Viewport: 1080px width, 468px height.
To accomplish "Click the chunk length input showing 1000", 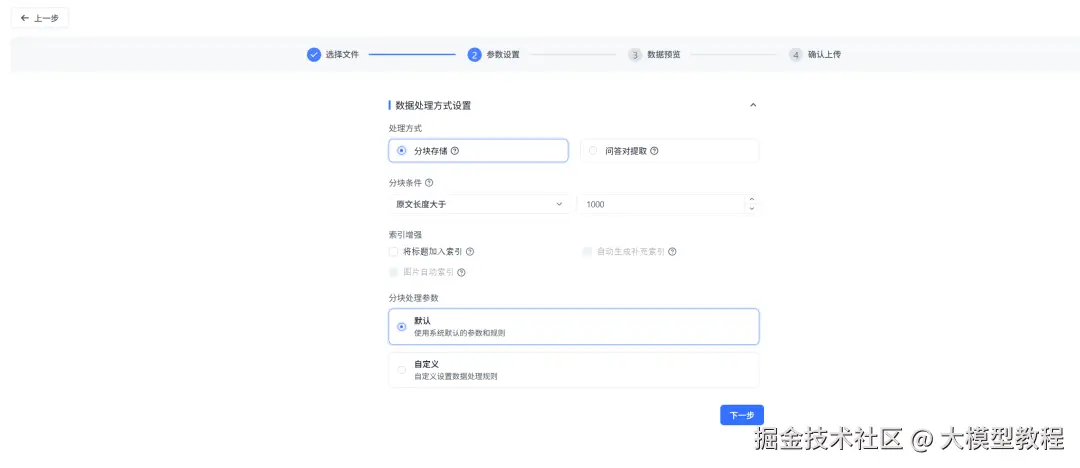I will [660, 204].
